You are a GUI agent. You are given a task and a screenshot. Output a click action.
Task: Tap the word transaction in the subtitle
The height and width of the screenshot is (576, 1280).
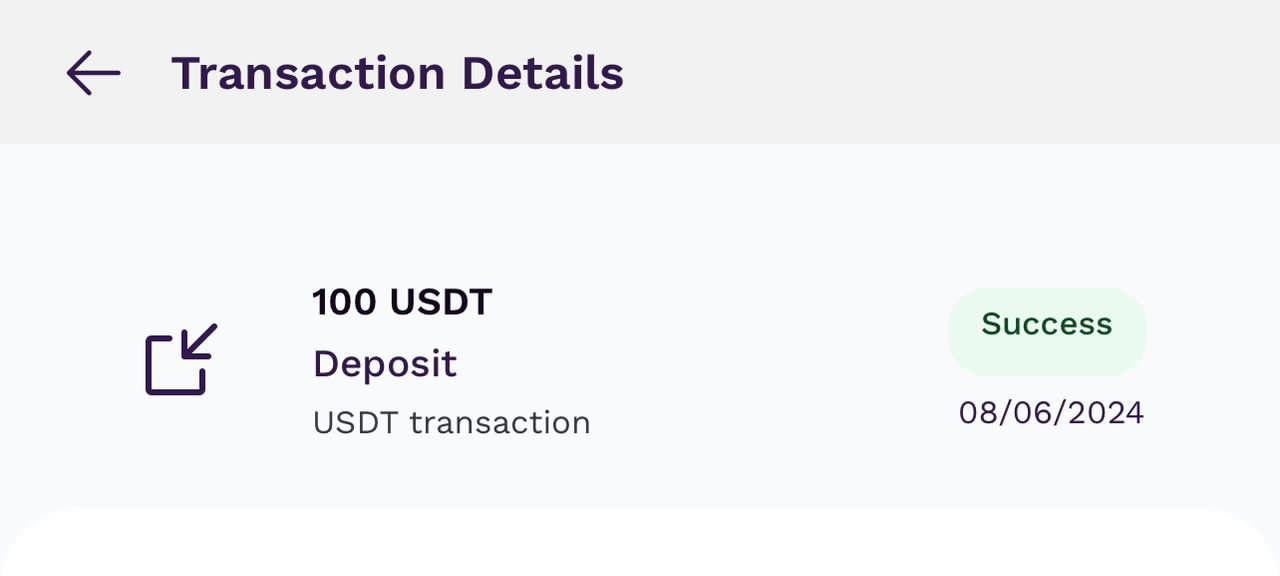(500, 423)
